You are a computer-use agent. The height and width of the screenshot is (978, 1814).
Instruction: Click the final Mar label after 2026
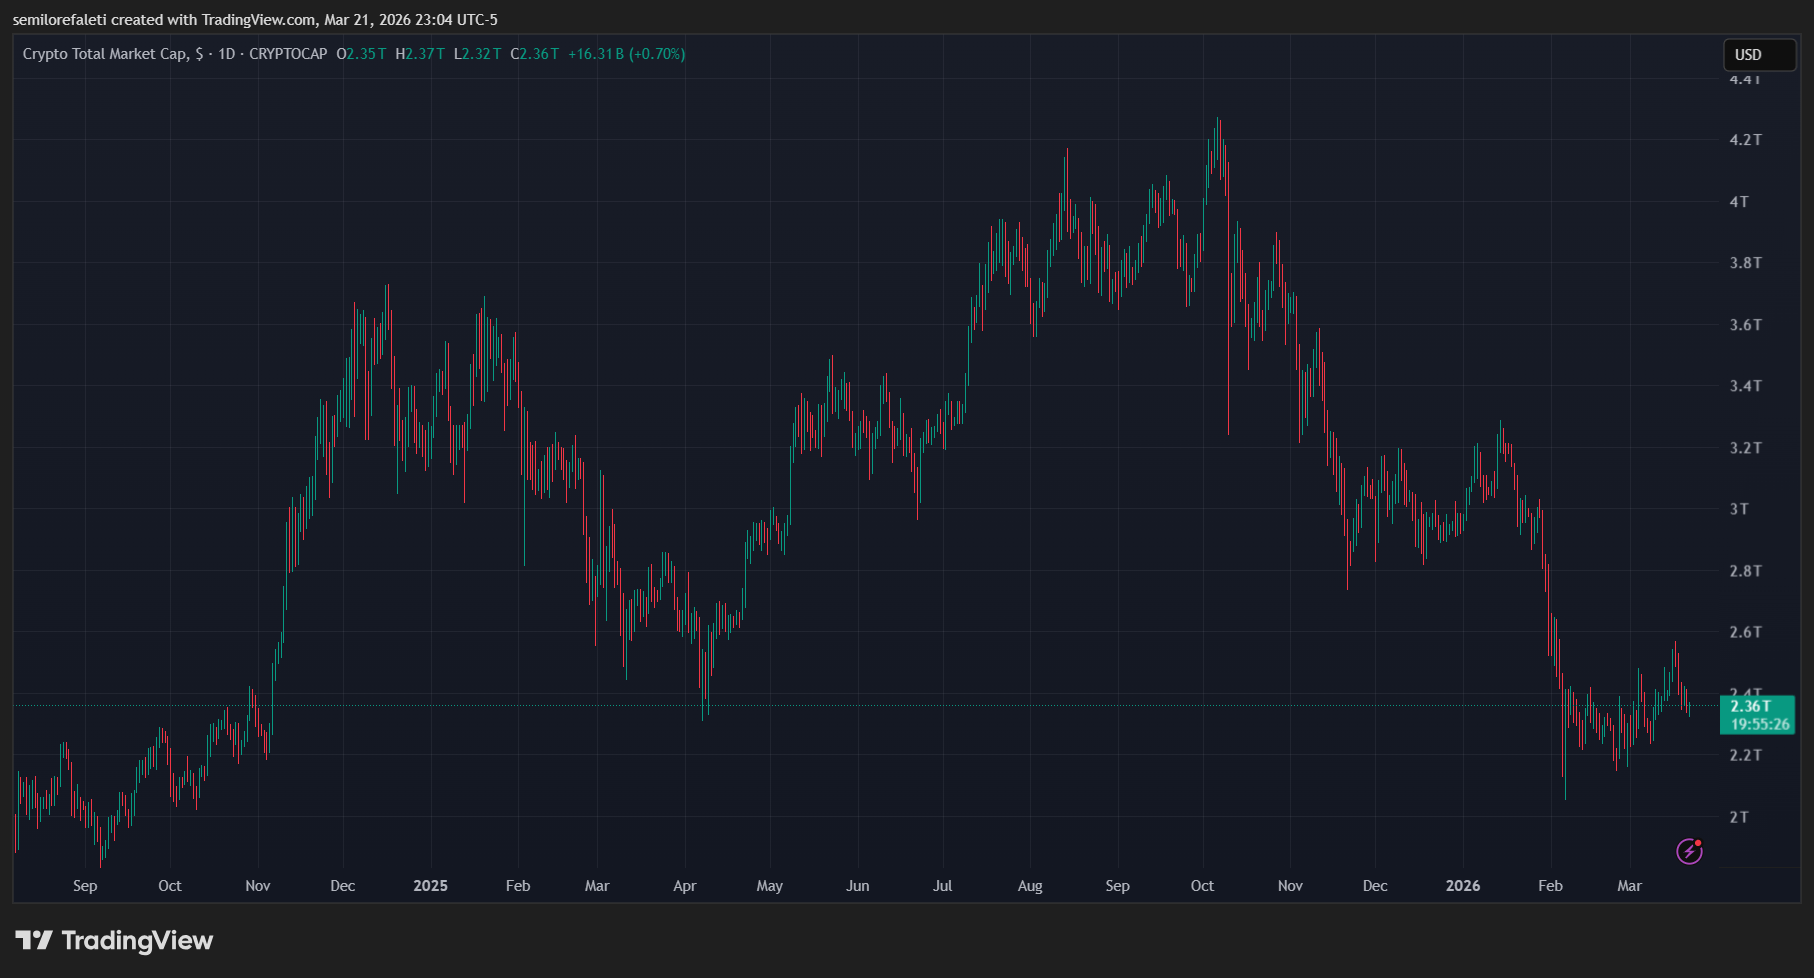(1630, 886)
